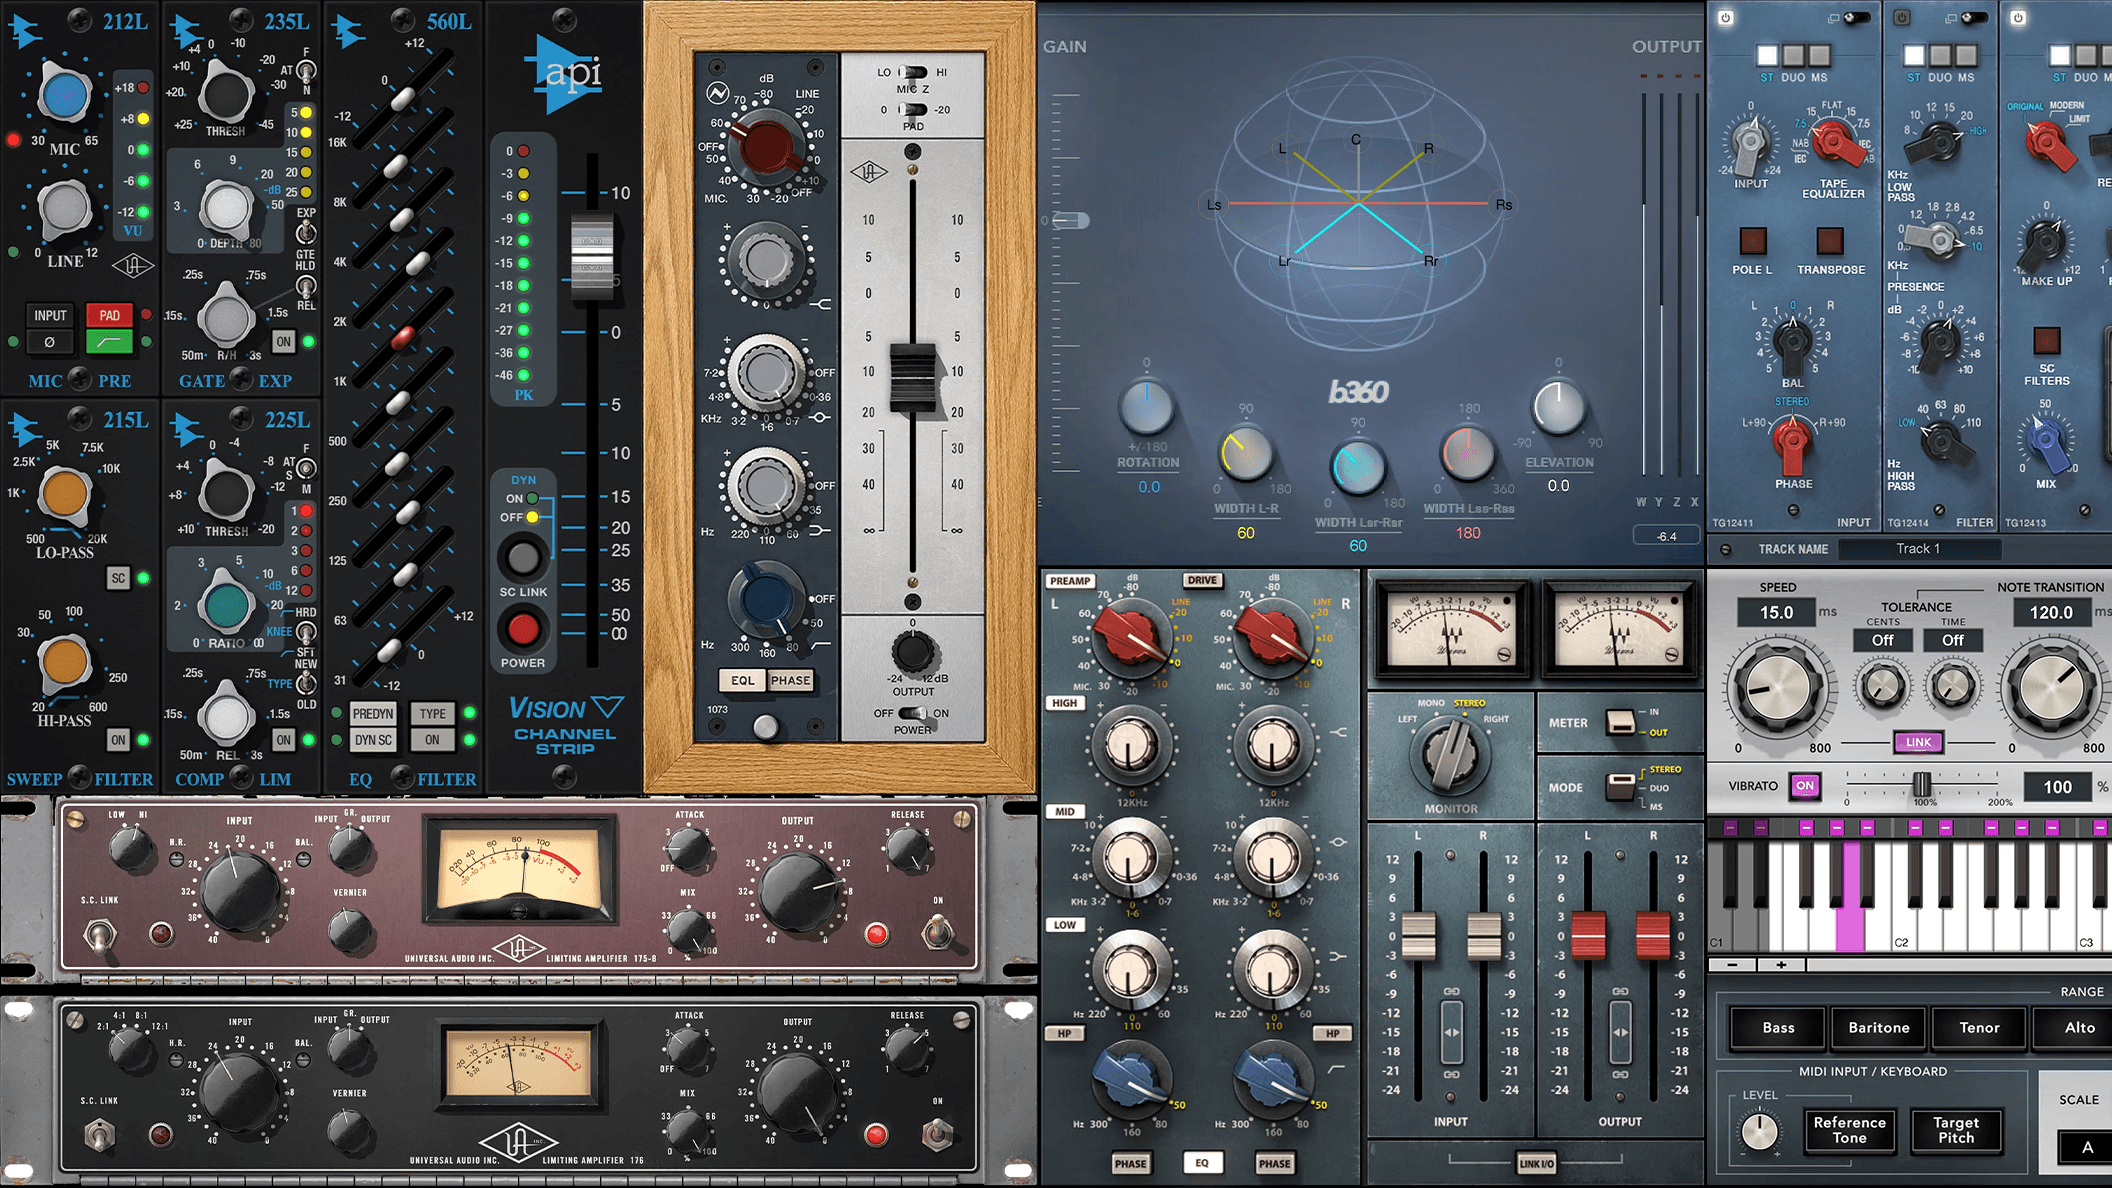Flip the POWER switch on the 1073 strip
This screenshot has width=2112, height=1188.
pyautogui.click(x=911, y=713)
